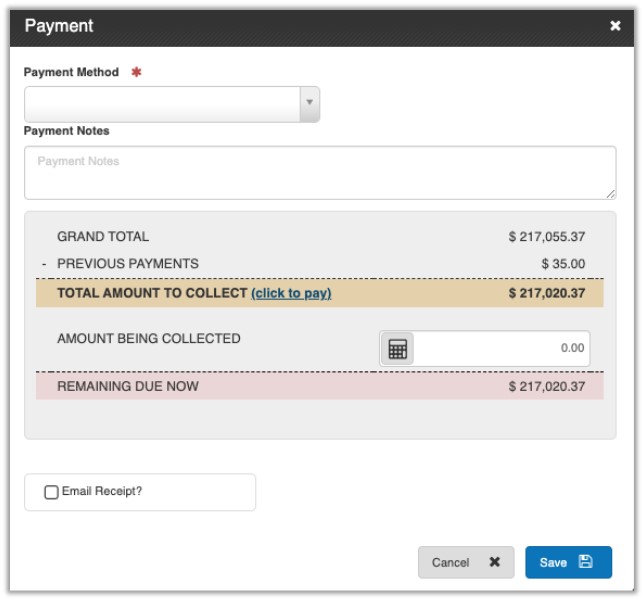
Task: Click the "click to pay" link
Action: click(291, 293)
